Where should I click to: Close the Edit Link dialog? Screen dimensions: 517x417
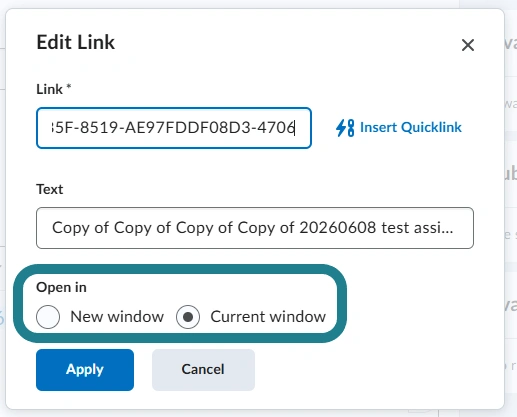click(468, 45)
